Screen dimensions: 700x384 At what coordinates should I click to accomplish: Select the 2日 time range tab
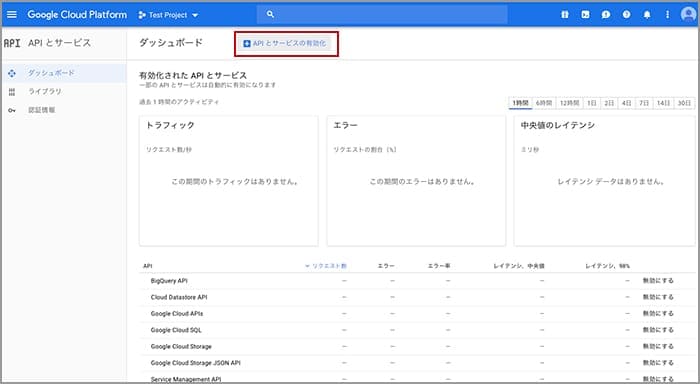pyautogui.click(x=609, y=103)
